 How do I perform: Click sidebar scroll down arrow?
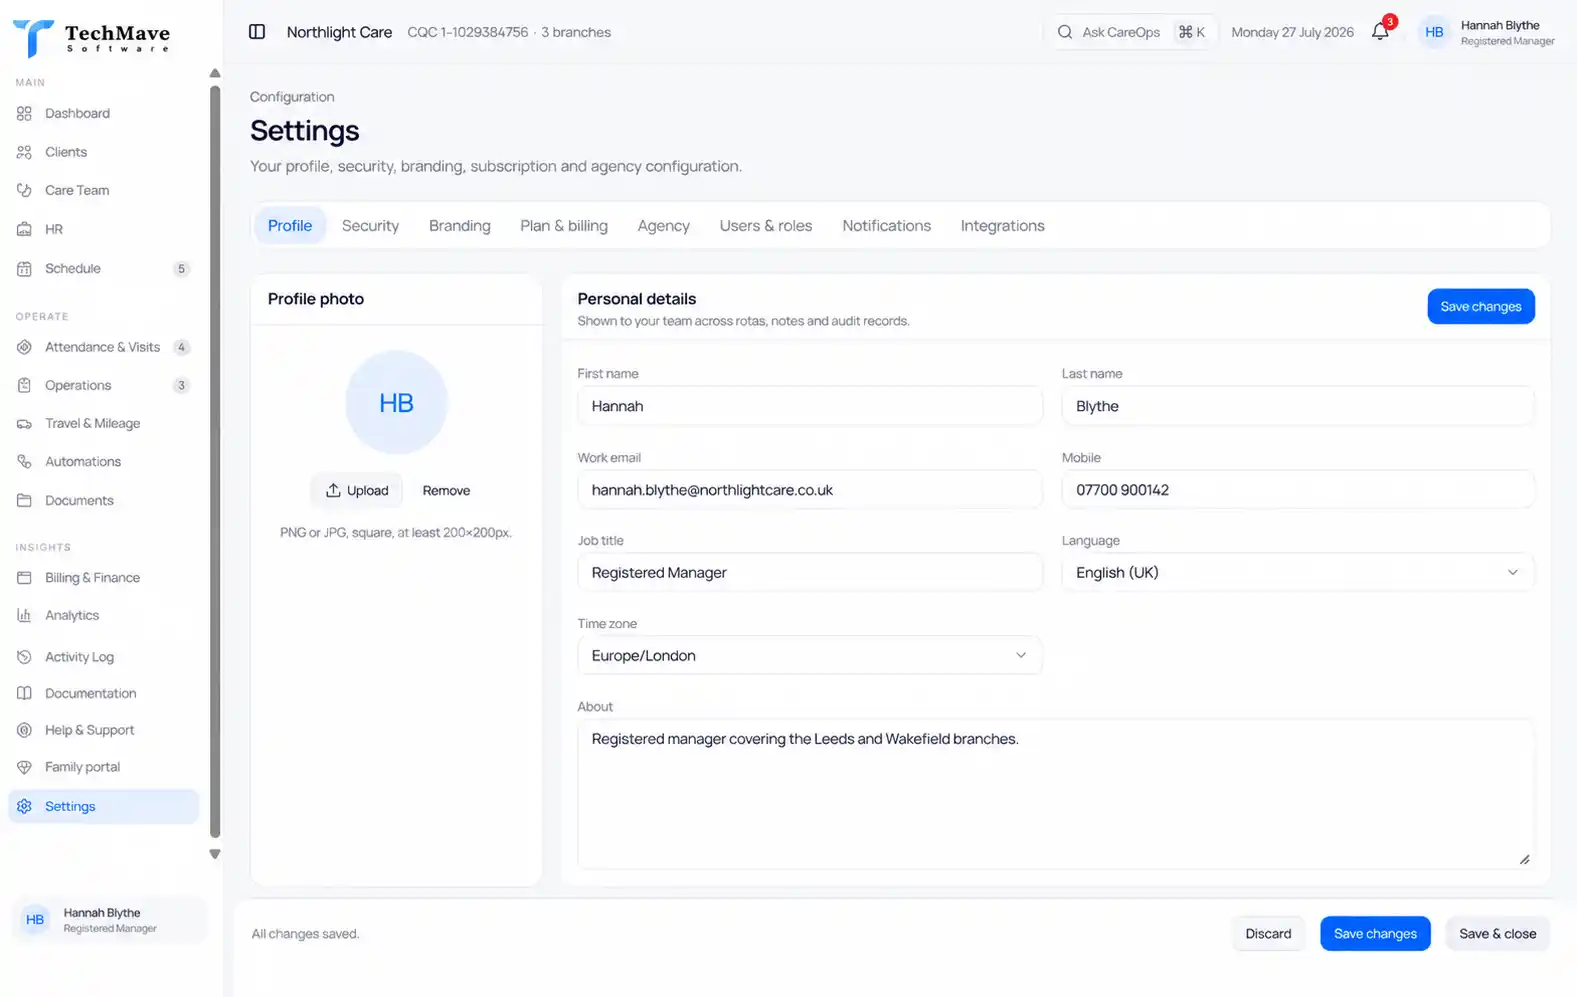point(214,854)
